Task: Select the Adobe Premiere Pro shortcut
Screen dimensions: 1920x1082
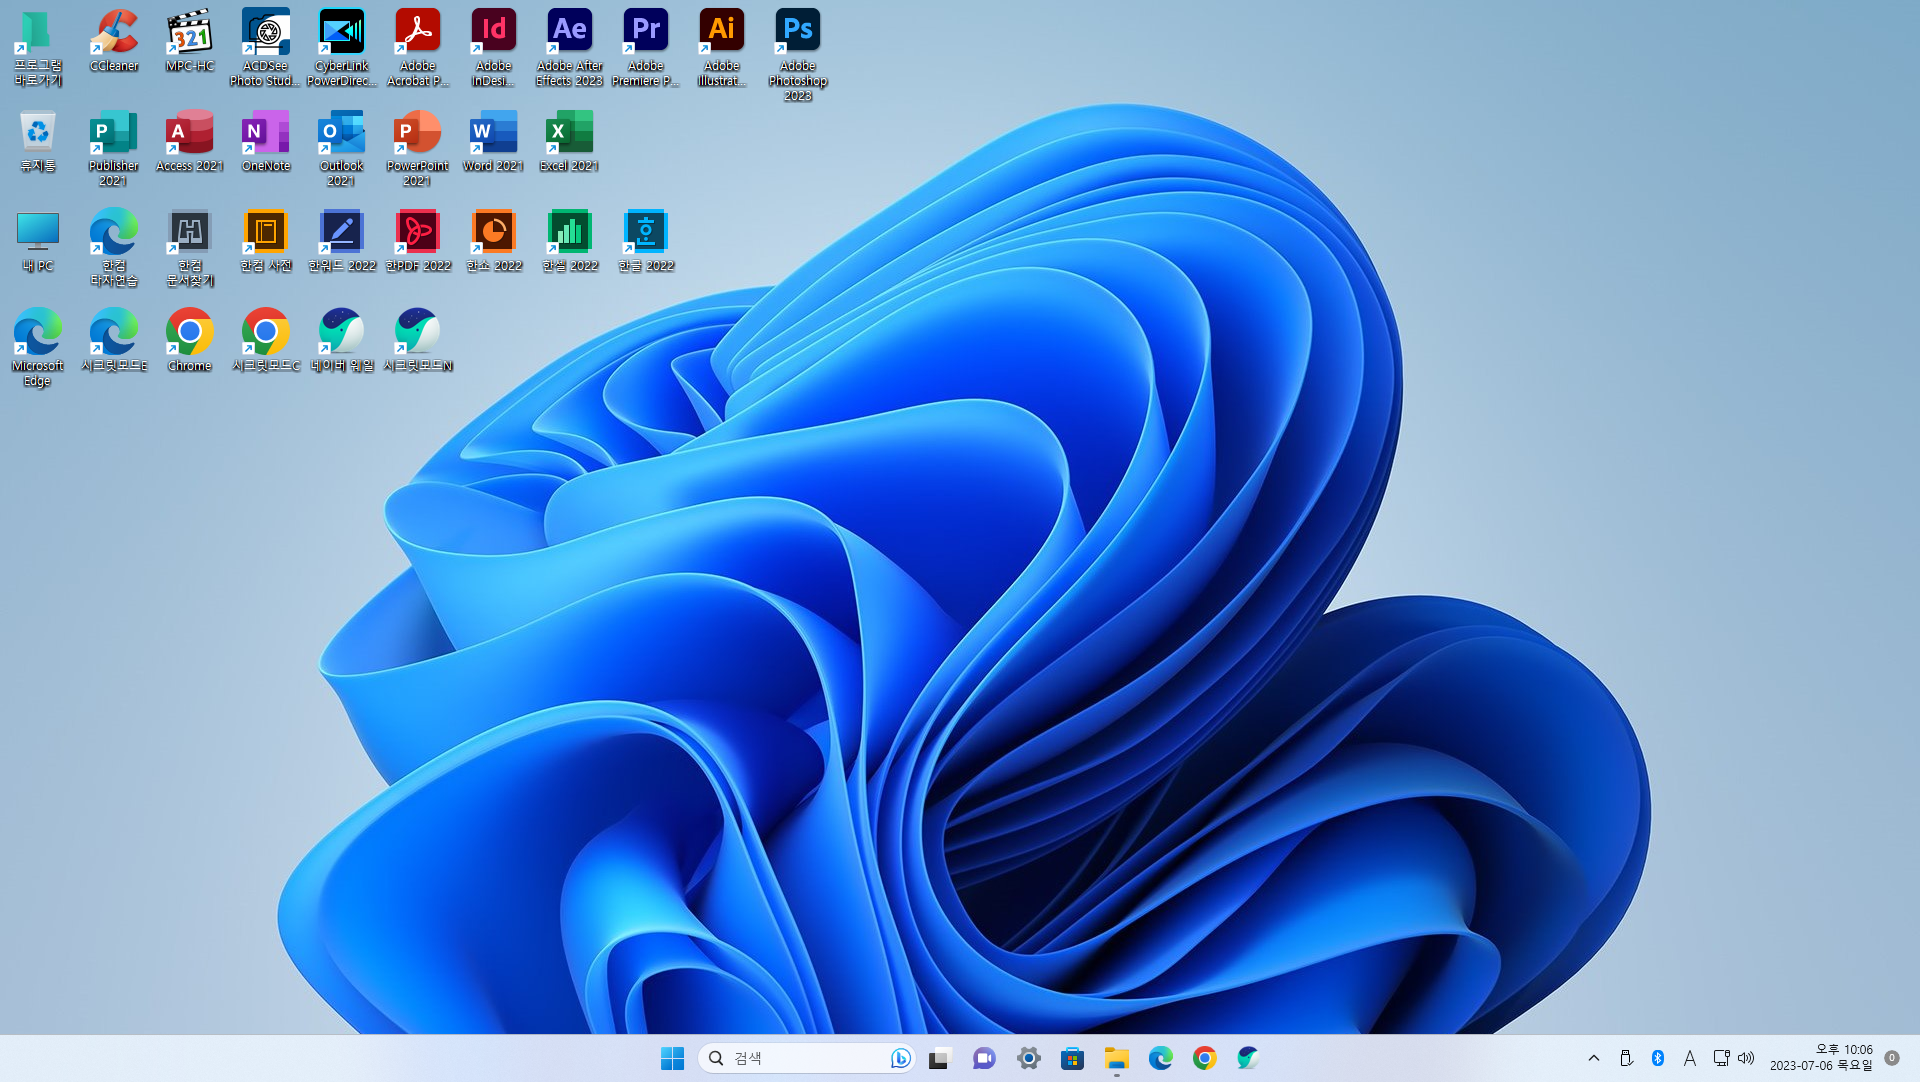Action: point(645,32)
